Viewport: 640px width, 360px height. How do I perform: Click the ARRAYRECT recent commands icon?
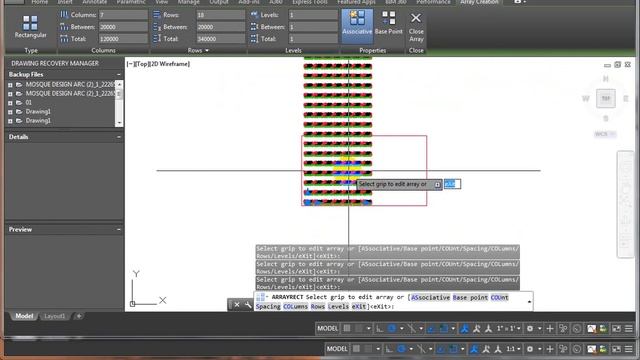tap(261, 297)
